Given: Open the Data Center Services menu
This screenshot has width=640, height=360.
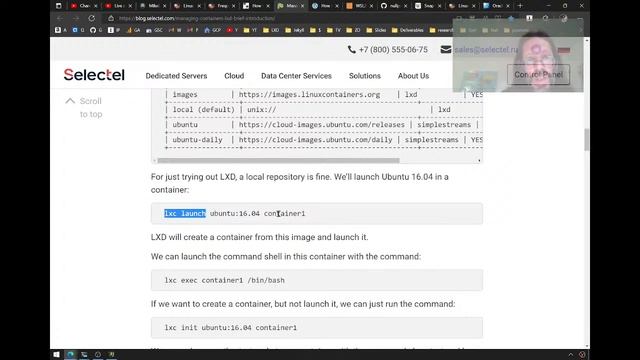Looking at the screenshot, I should 296,76.
